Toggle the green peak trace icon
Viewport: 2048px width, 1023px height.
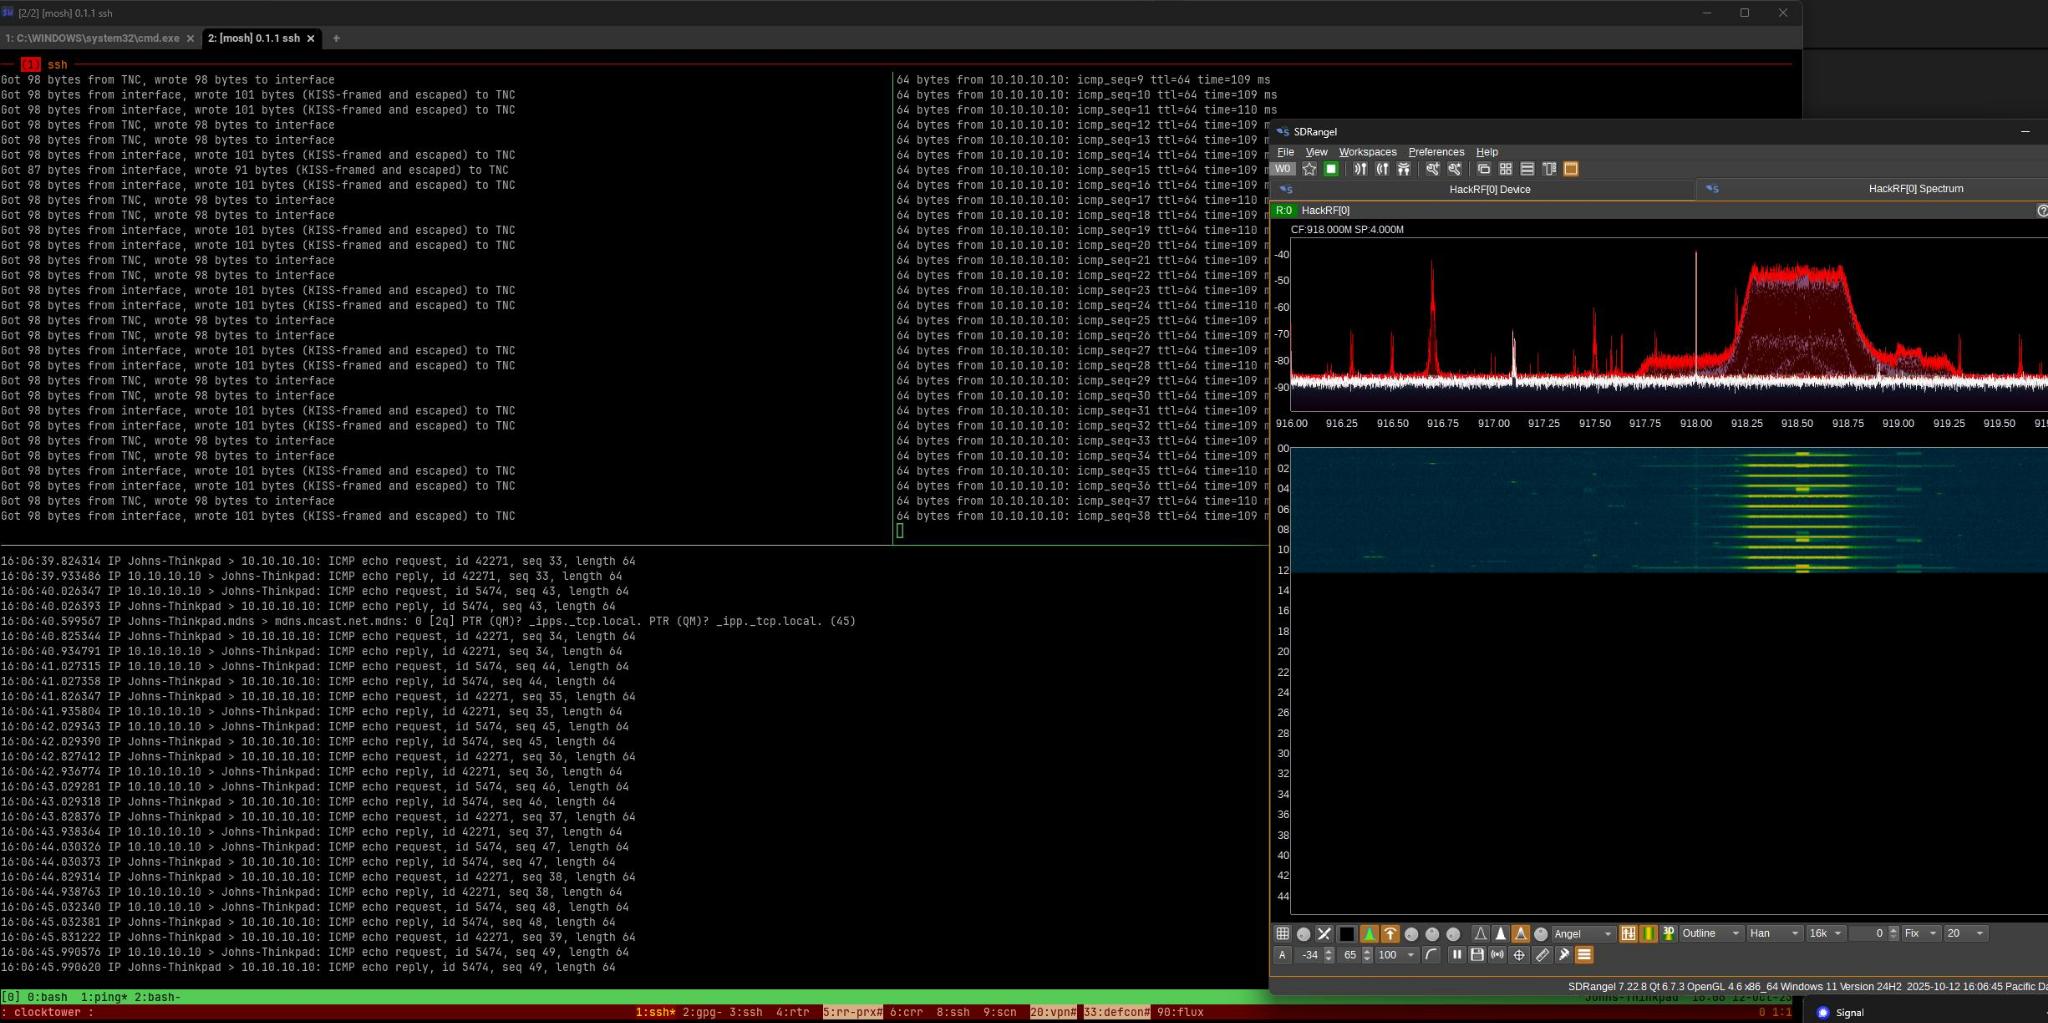(1369, 933)
